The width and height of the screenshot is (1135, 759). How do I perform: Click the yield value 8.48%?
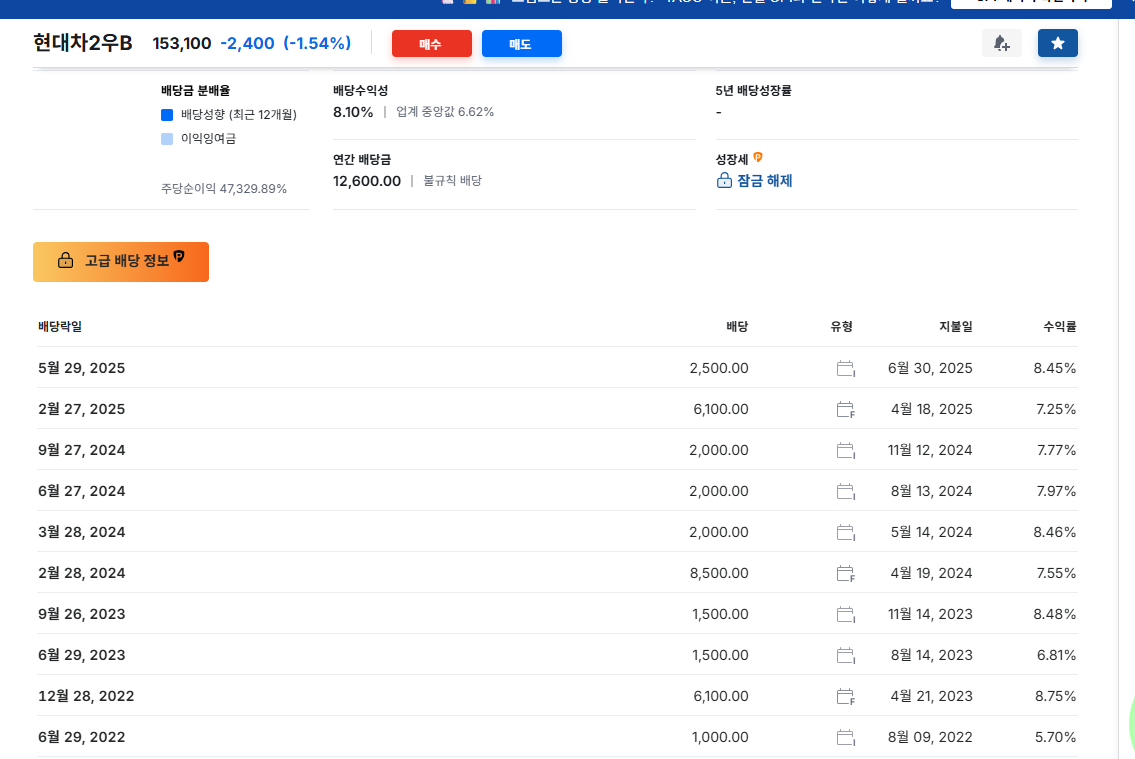click(1055, 614)
